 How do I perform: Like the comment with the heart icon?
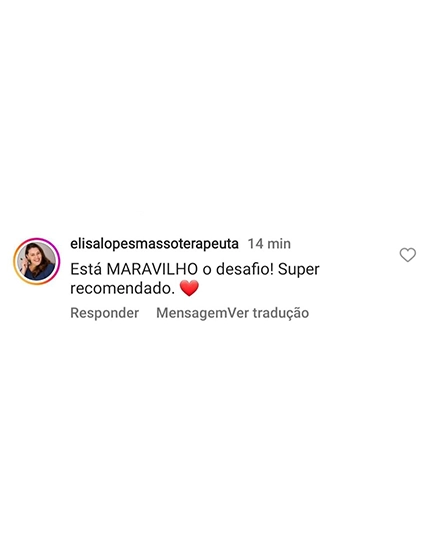[407, 255]
